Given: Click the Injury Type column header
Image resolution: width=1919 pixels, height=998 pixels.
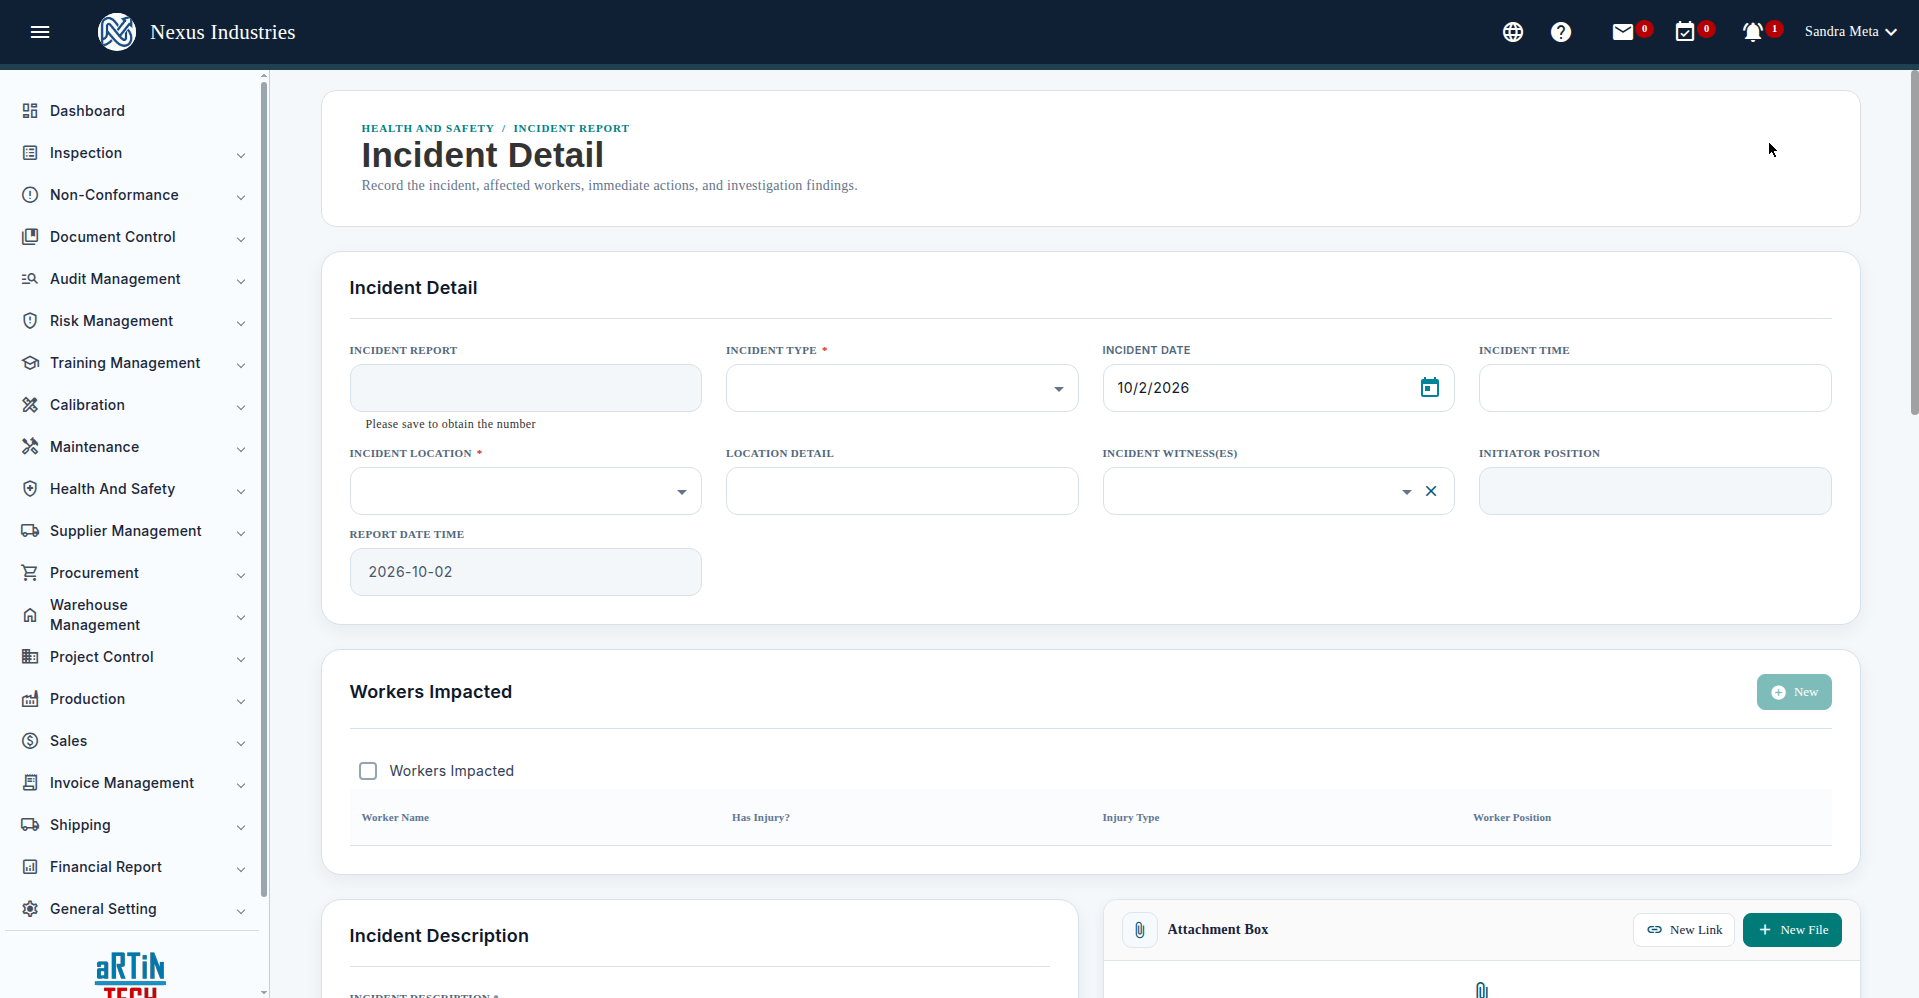Looking at the screenshot, I should coord(1131,818).
